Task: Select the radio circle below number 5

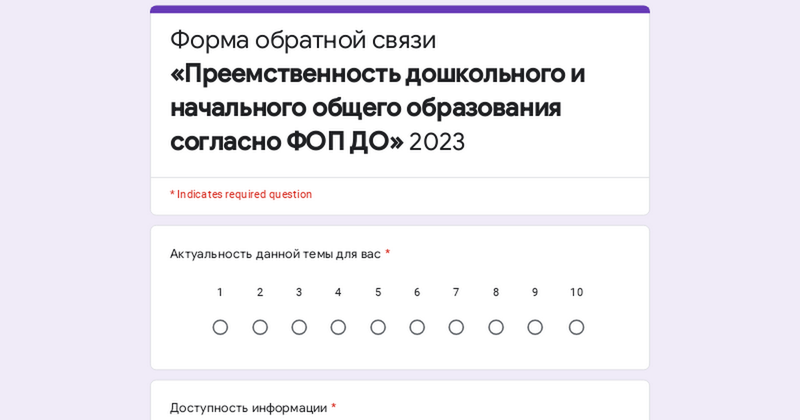Action: 378,327
